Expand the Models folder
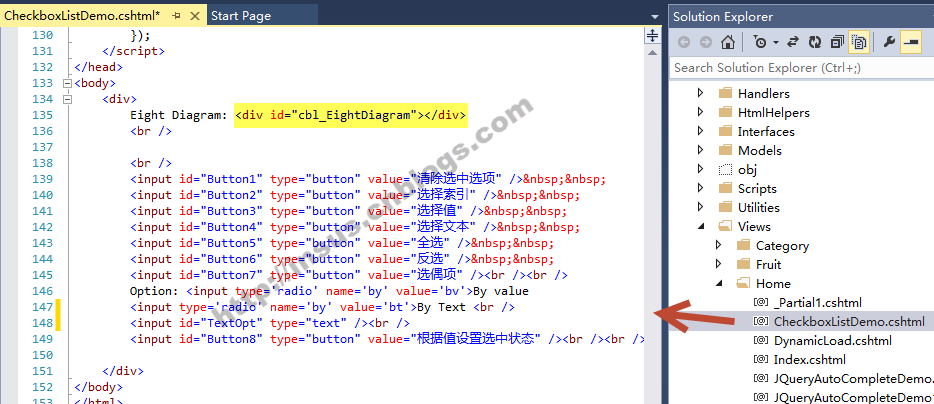Screen dimensions: 934x404 tap(700, 151)
